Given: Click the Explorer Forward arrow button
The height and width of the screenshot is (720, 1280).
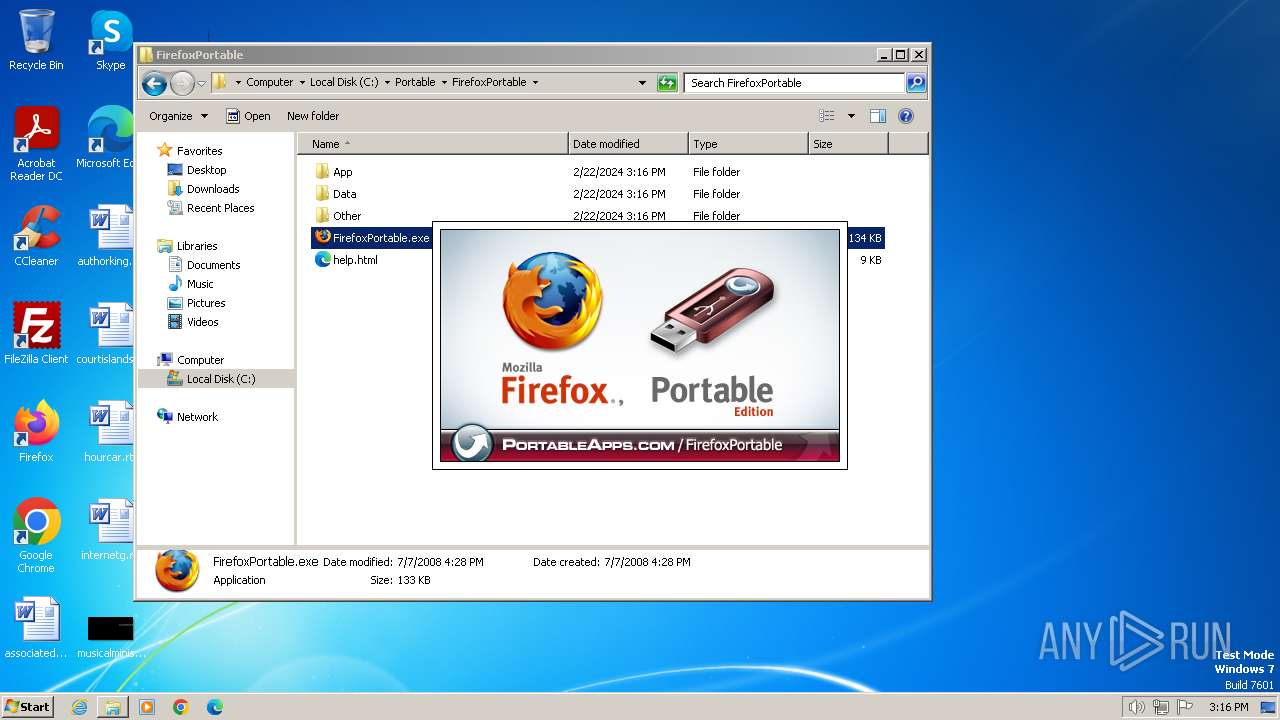Looking at the screenshot, I should (x=182, y=83).
